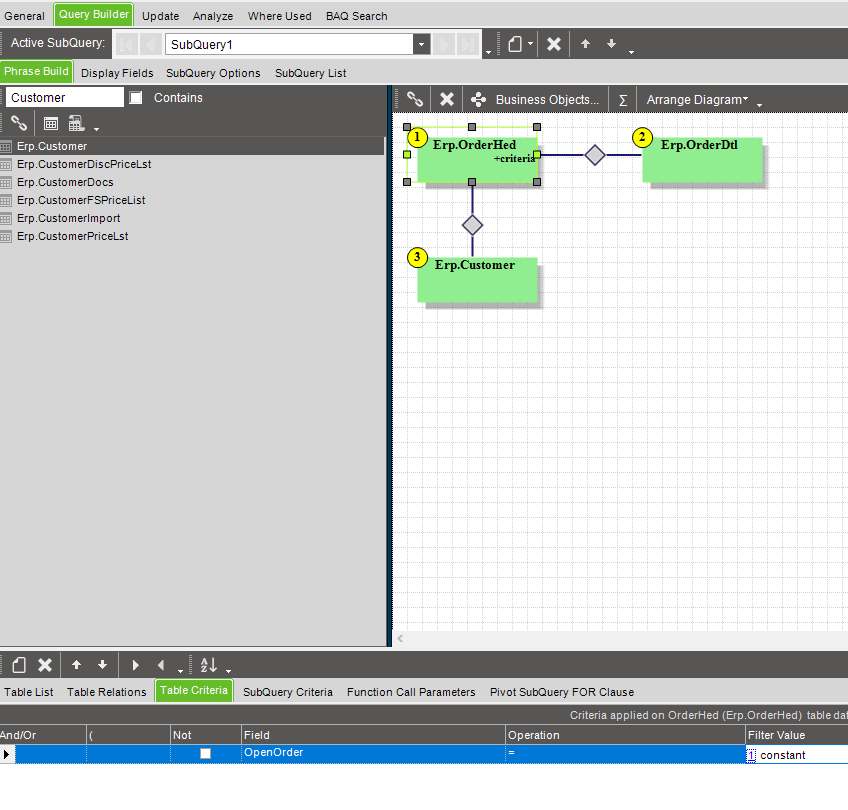This screenshot has width=848, height=810.
Task: Click the constant filter value cell
Action: click(797, 754)
